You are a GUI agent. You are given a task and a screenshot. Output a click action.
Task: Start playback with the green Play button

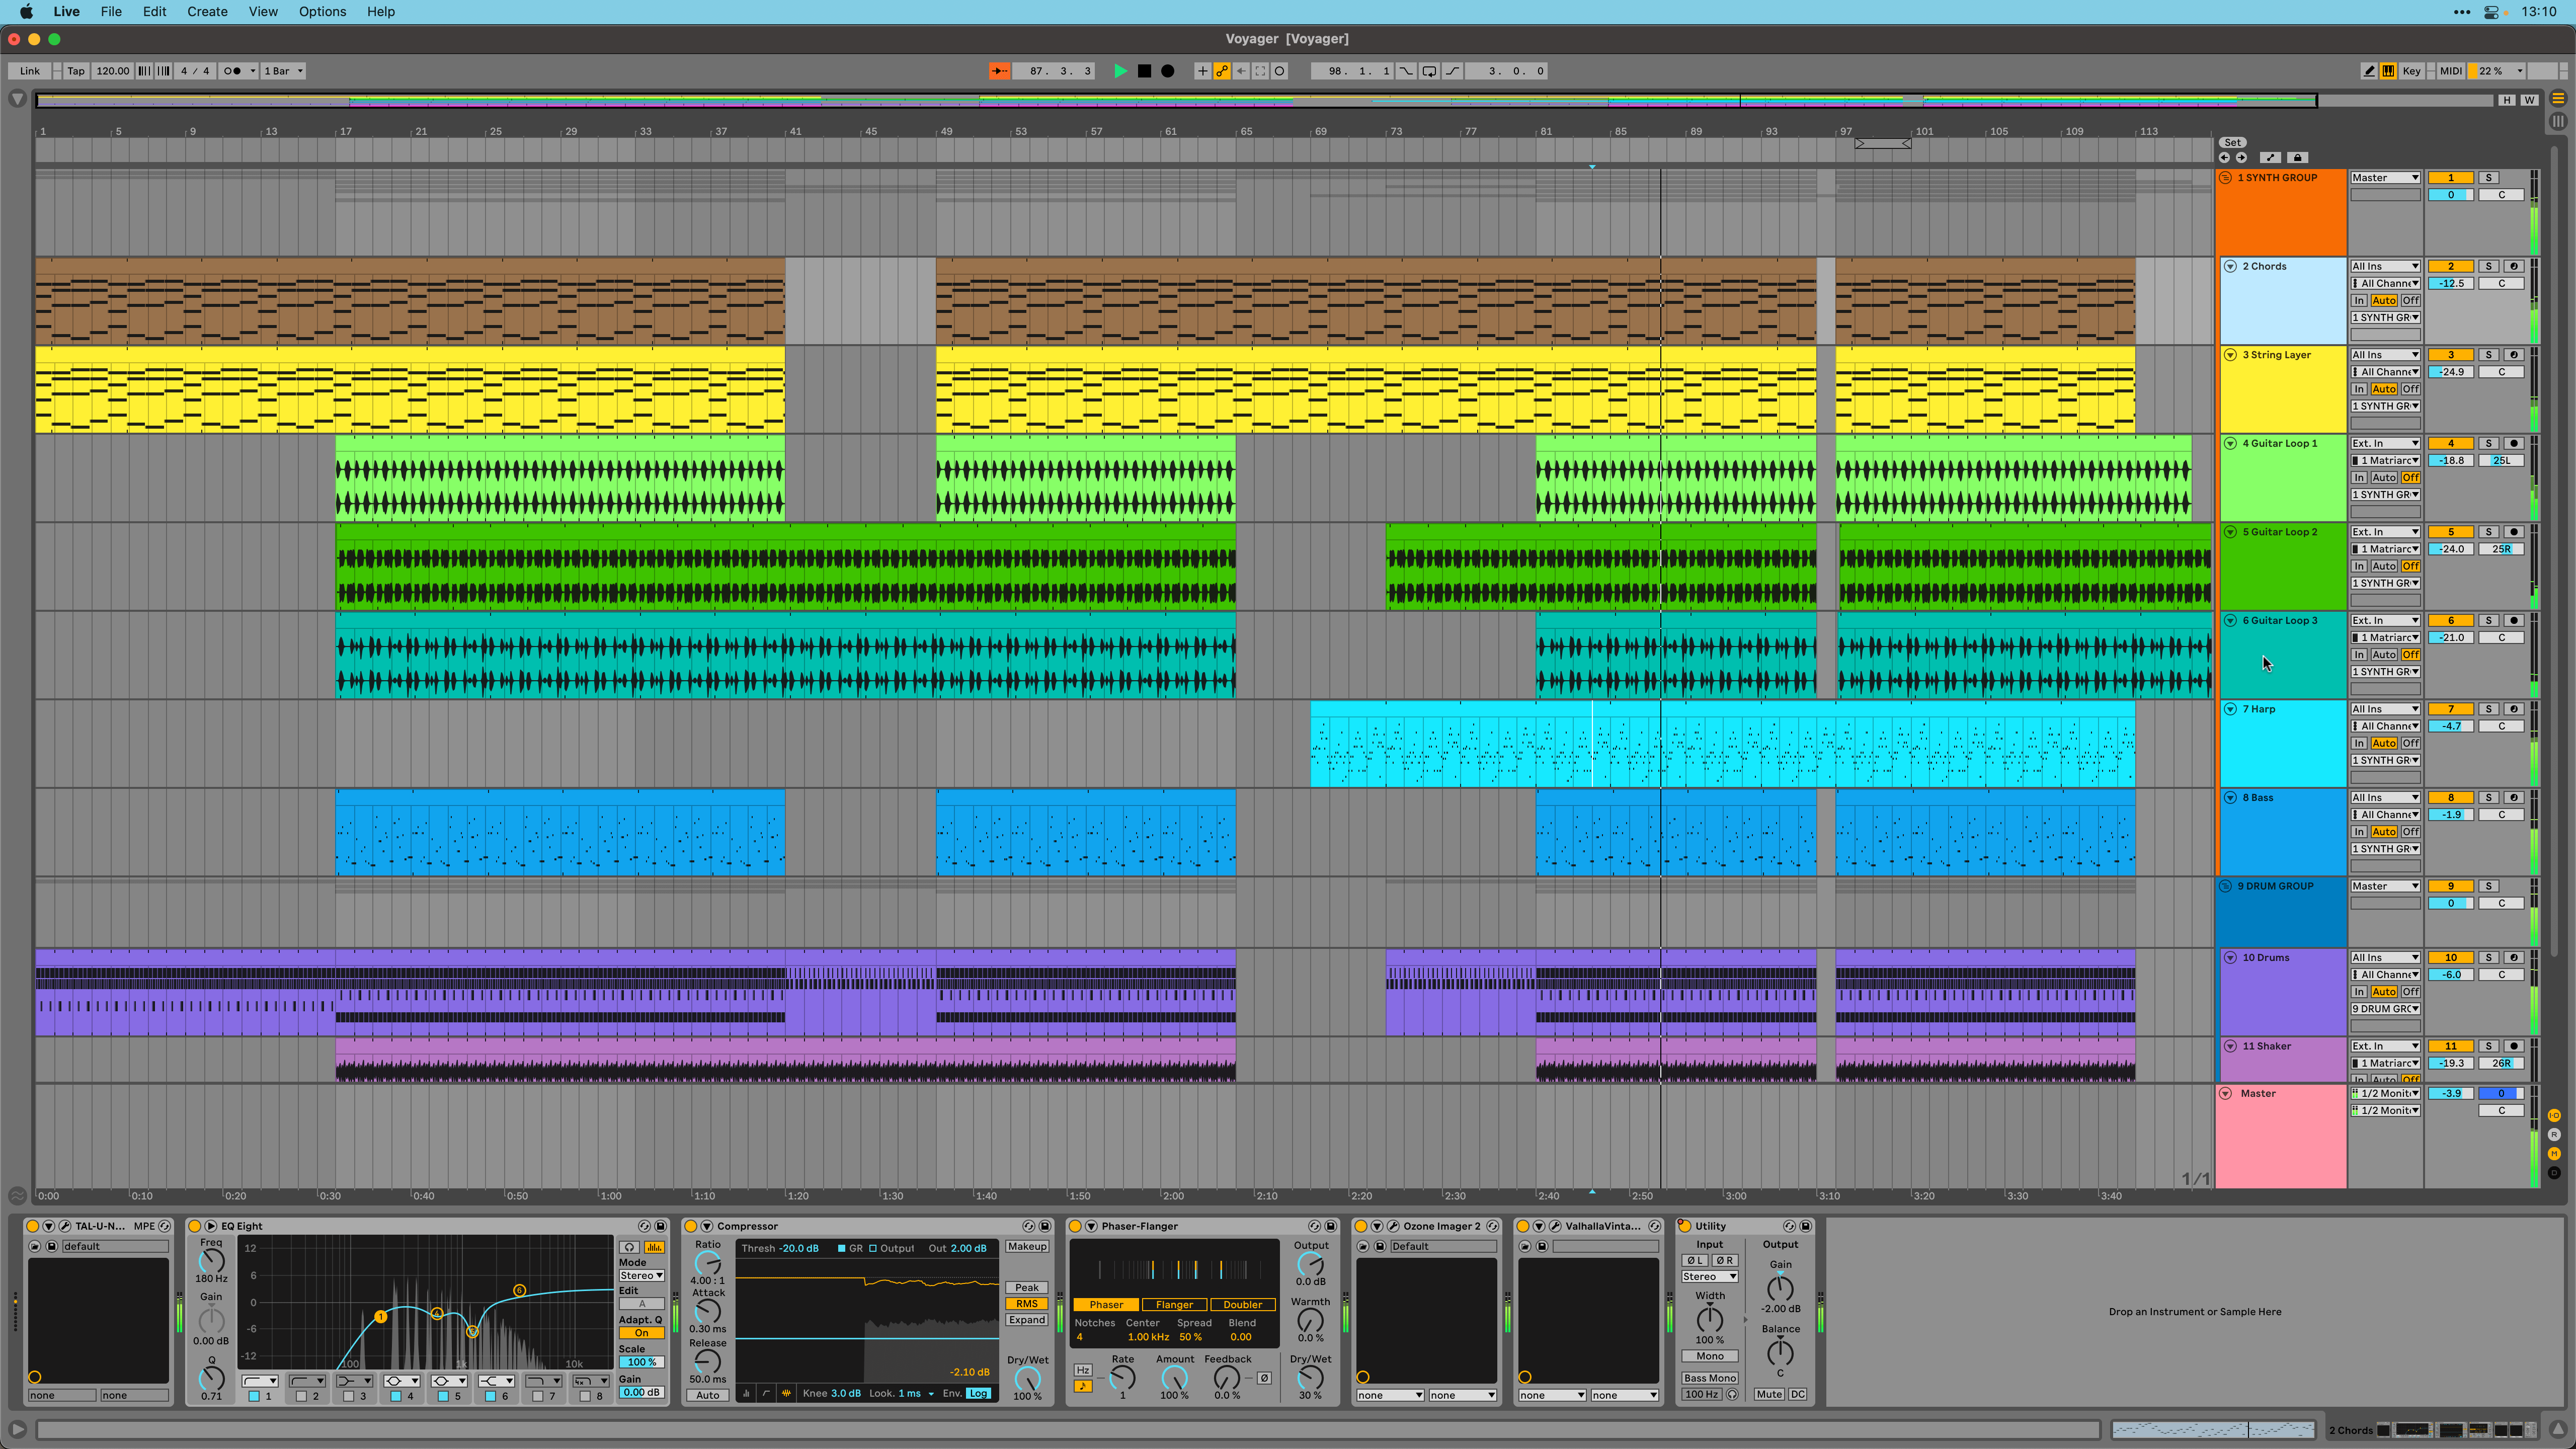point(1120,71)
